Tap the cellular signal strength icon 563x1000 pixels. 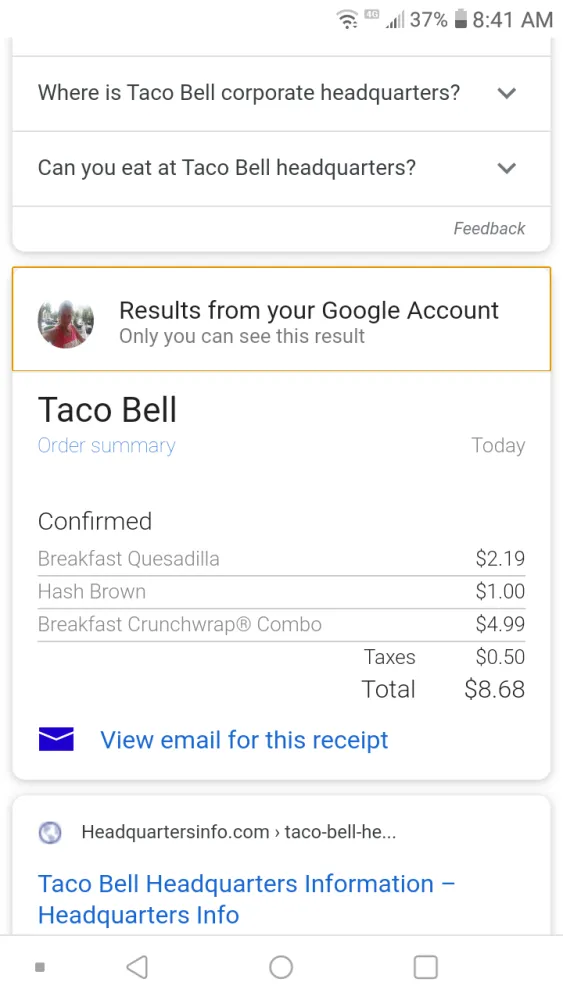(x=395, y=21)
